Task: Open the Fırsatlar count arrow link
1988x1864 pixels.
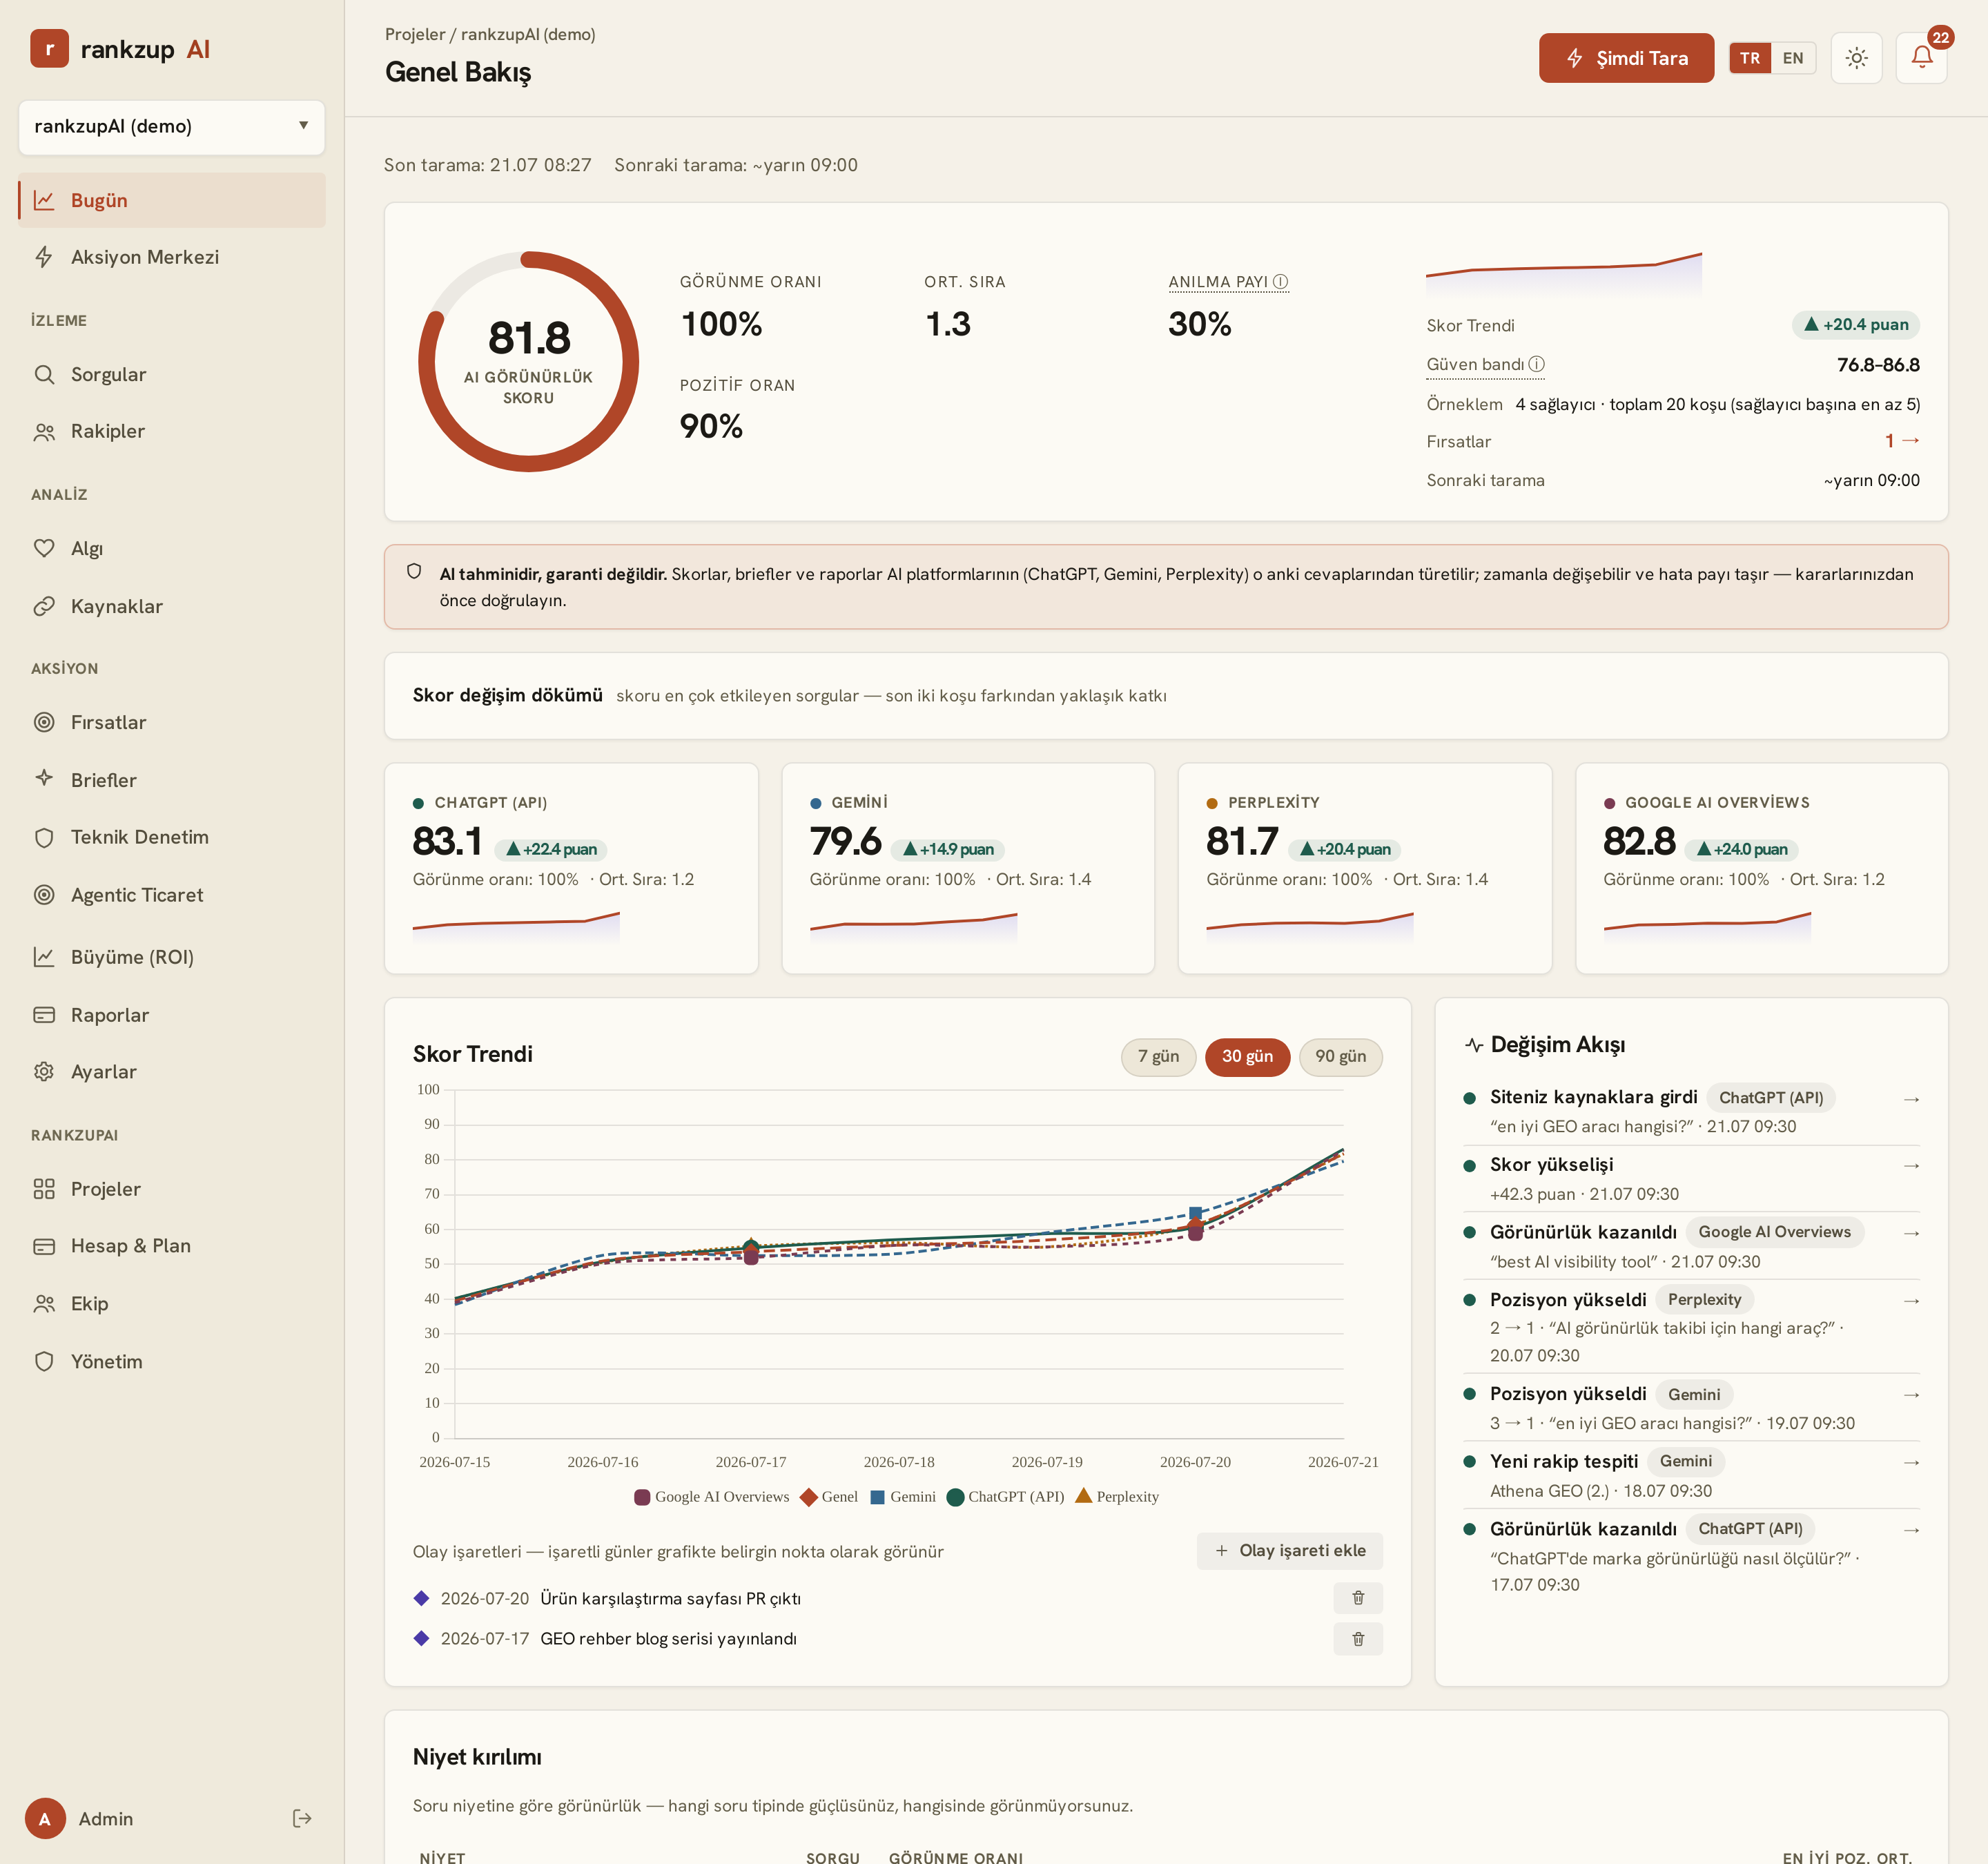Action: pos(1902,441)
